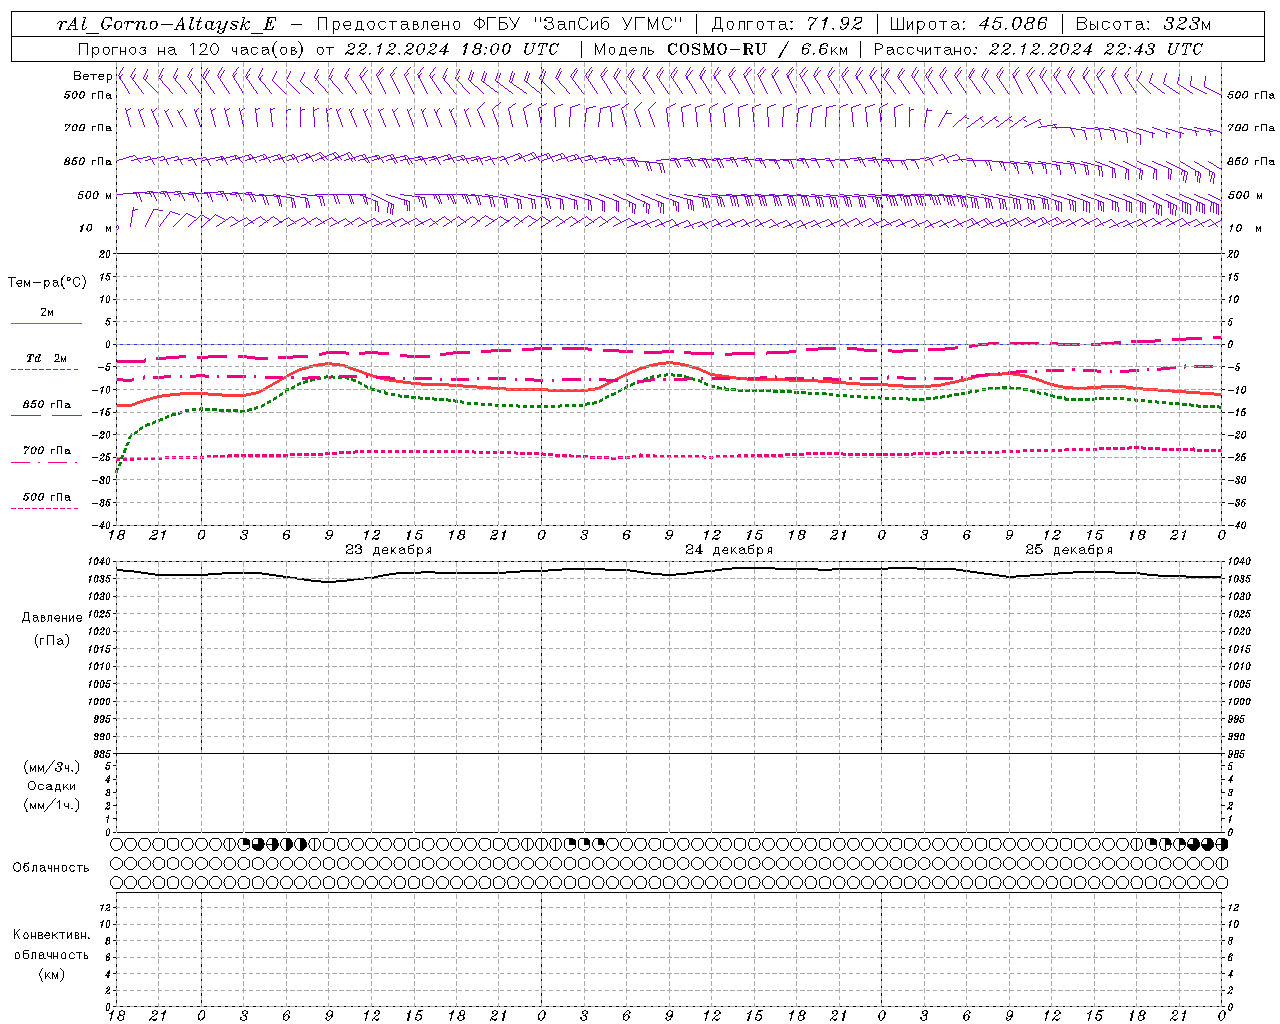Select the ФГБУ "ЗапСиб УГМС" provider text
Screen dimensions: 1280x1024
click(577, 24)
